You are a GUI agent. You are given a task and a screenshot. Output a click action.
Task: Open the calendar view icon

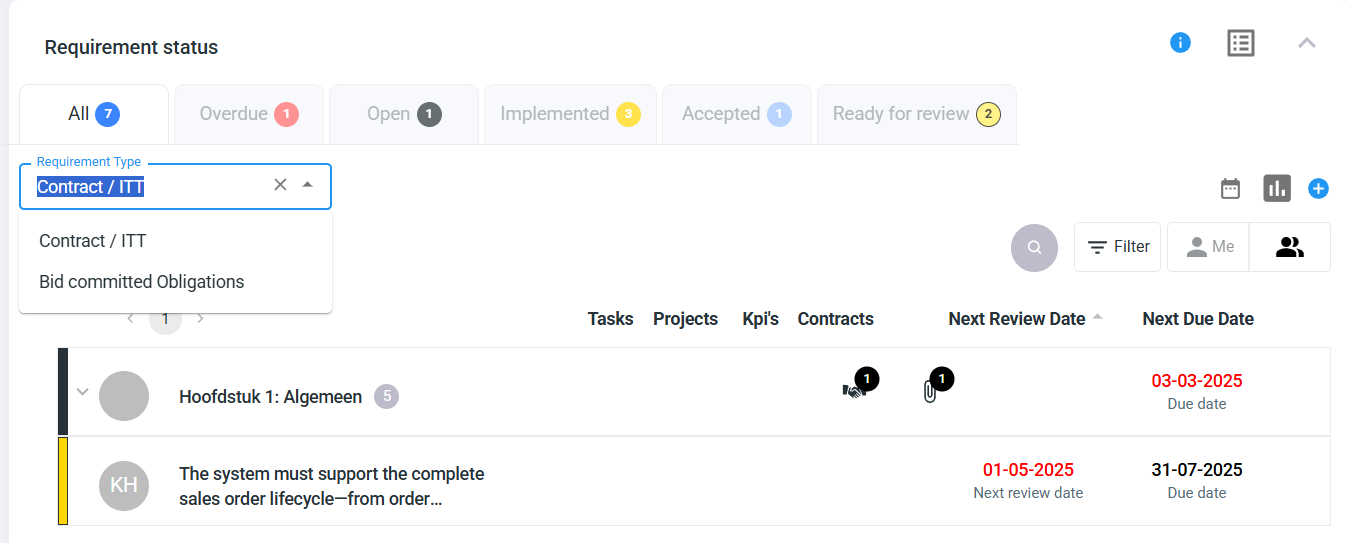1230,188
